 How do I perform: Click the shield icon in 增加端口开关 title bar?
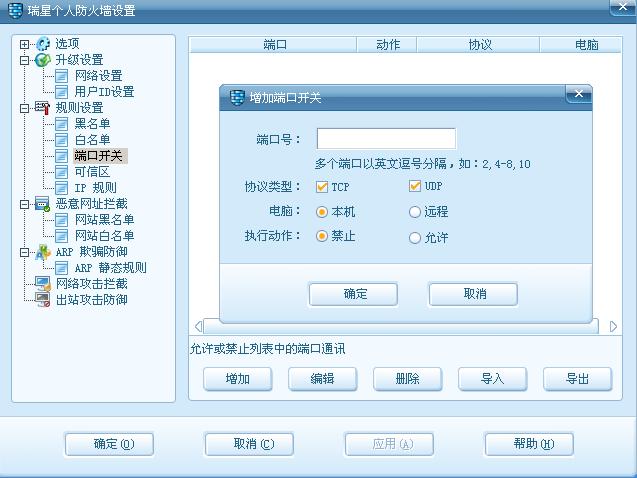237,98
